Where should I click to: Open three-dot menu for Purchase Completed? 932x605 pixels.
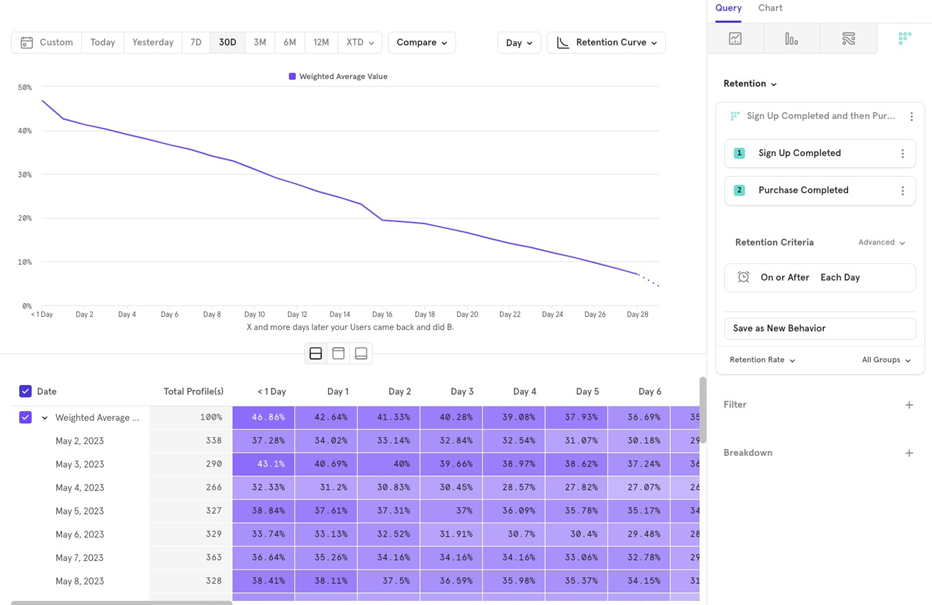902,191
